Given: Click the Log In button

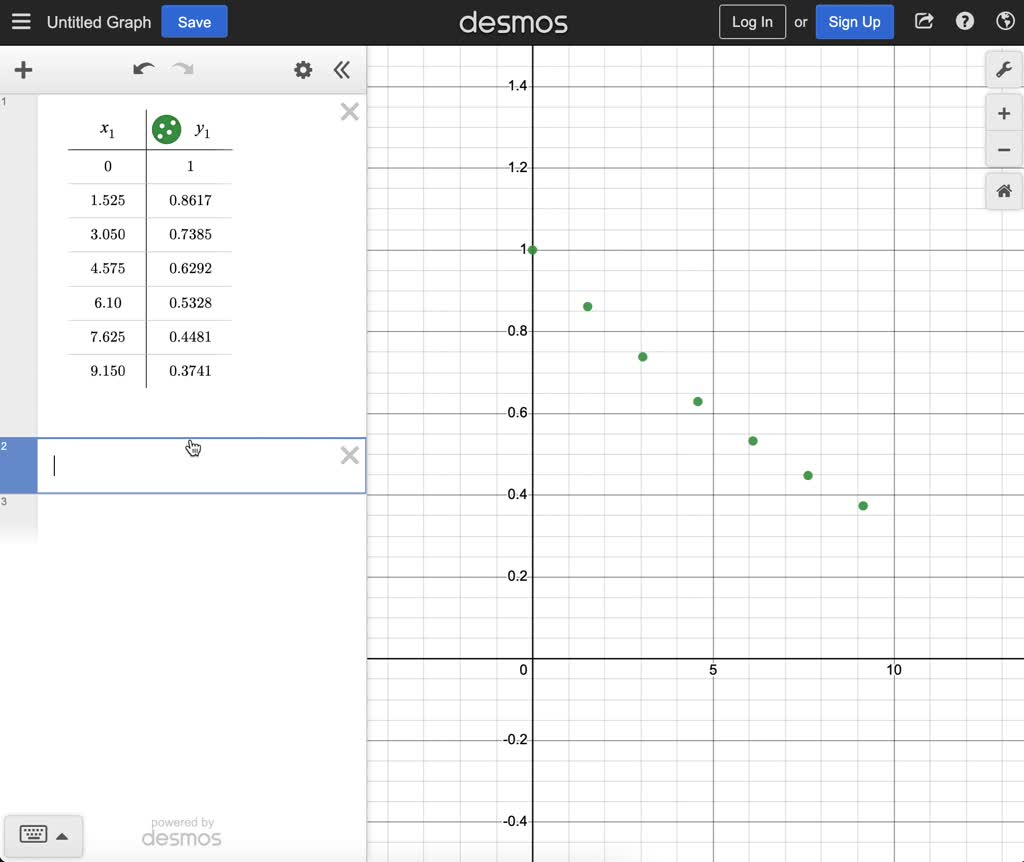Looking at the screenshot, I should click(x=752, y=22).
